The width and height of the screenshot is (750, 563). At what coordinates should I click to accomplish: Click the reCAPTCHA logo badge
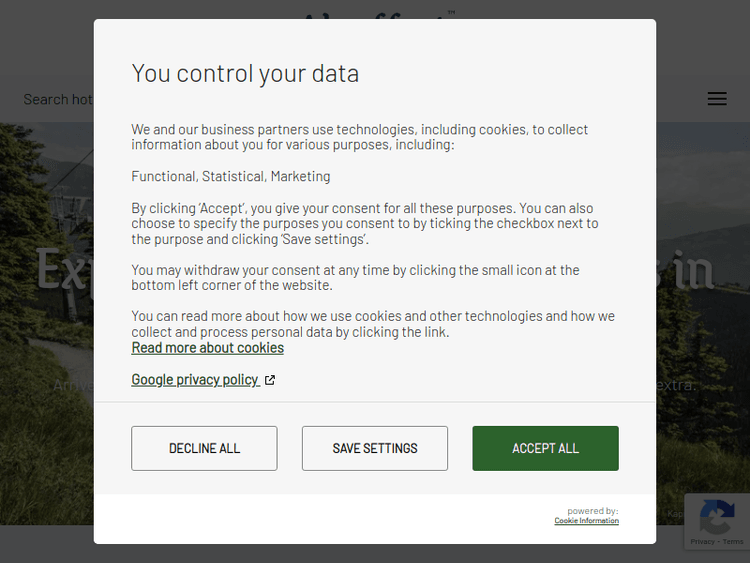[x=716, y=517]
